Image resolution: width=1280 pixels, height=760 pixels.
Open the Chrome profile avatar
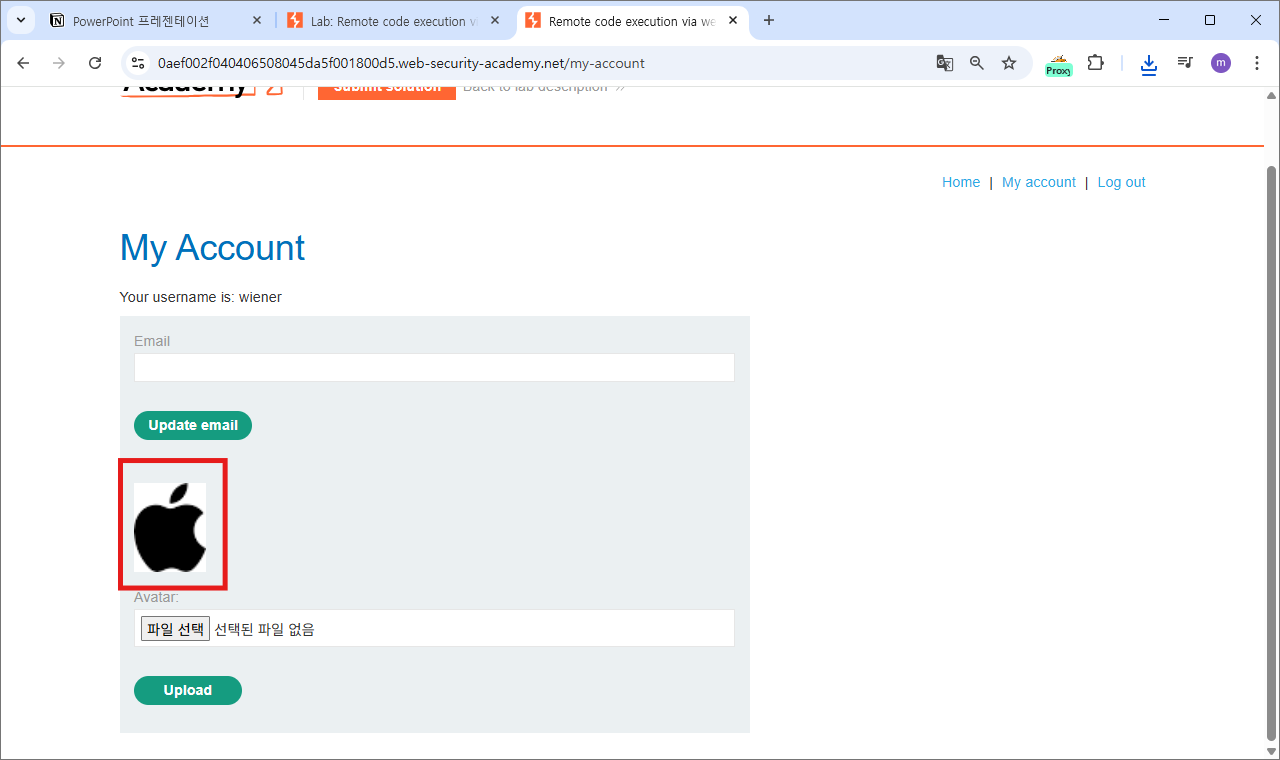point(1221,63)
